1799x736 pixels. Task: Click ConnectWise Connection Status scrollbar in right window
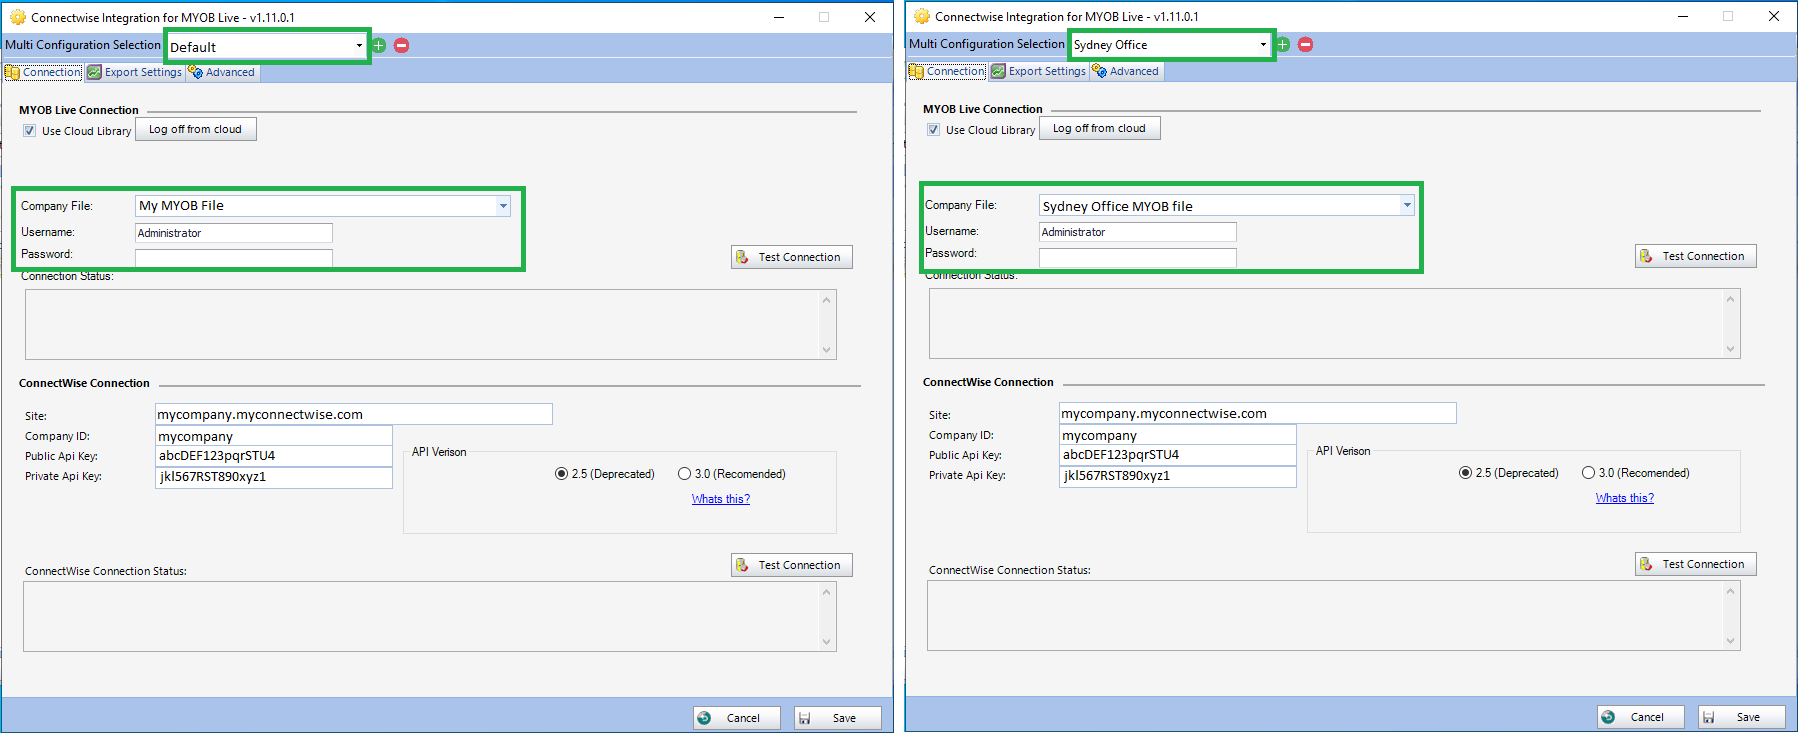[x=1730, y=616]
